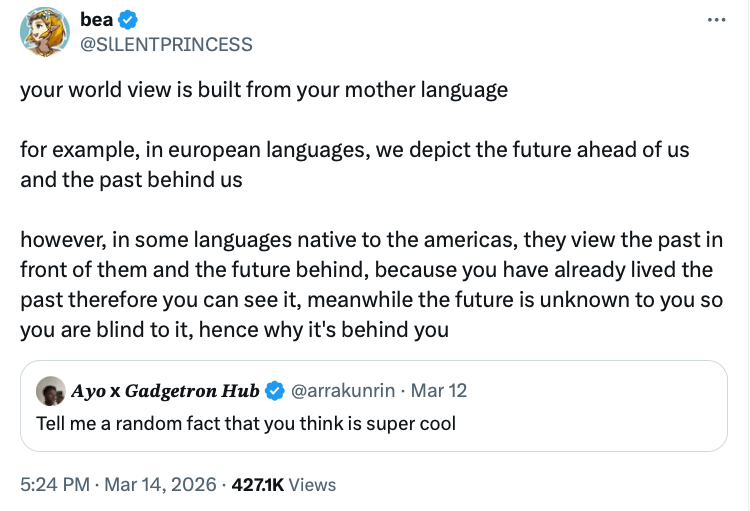Click the line starting 'for example, in european'
Image resolution: width=750 pixels, height=511 pixels.
tap(355, 152)
